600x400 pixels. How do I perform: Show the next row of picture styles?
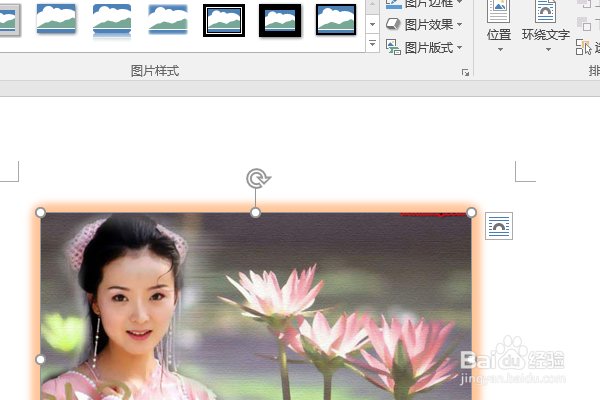pos(372,25)
